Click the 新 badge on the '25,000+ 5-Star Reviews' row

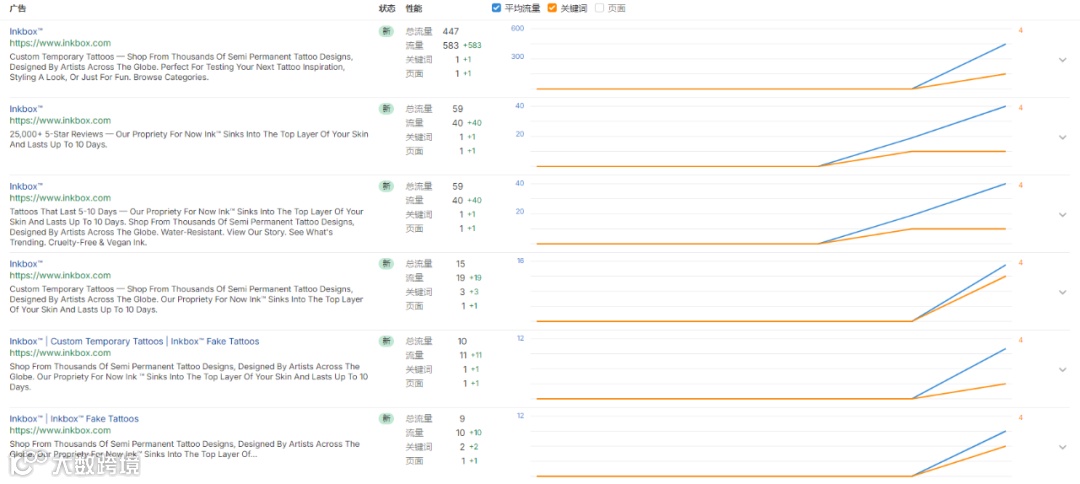(x=386, y=109)
